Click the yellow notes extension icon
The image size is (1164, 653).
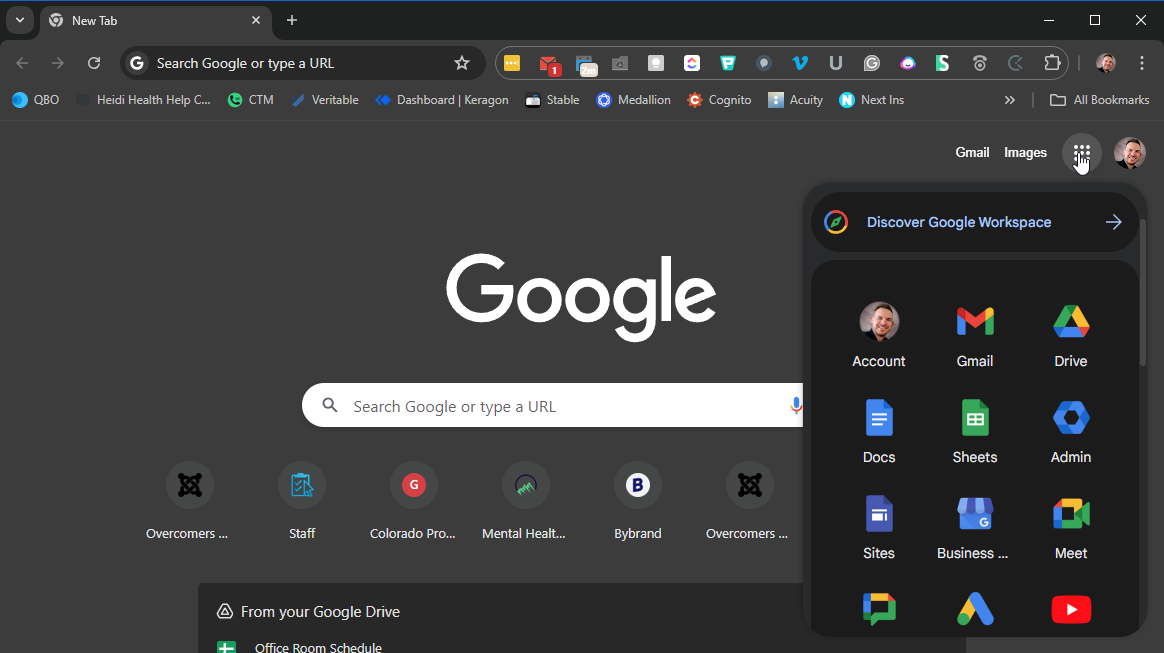[512, 63]
